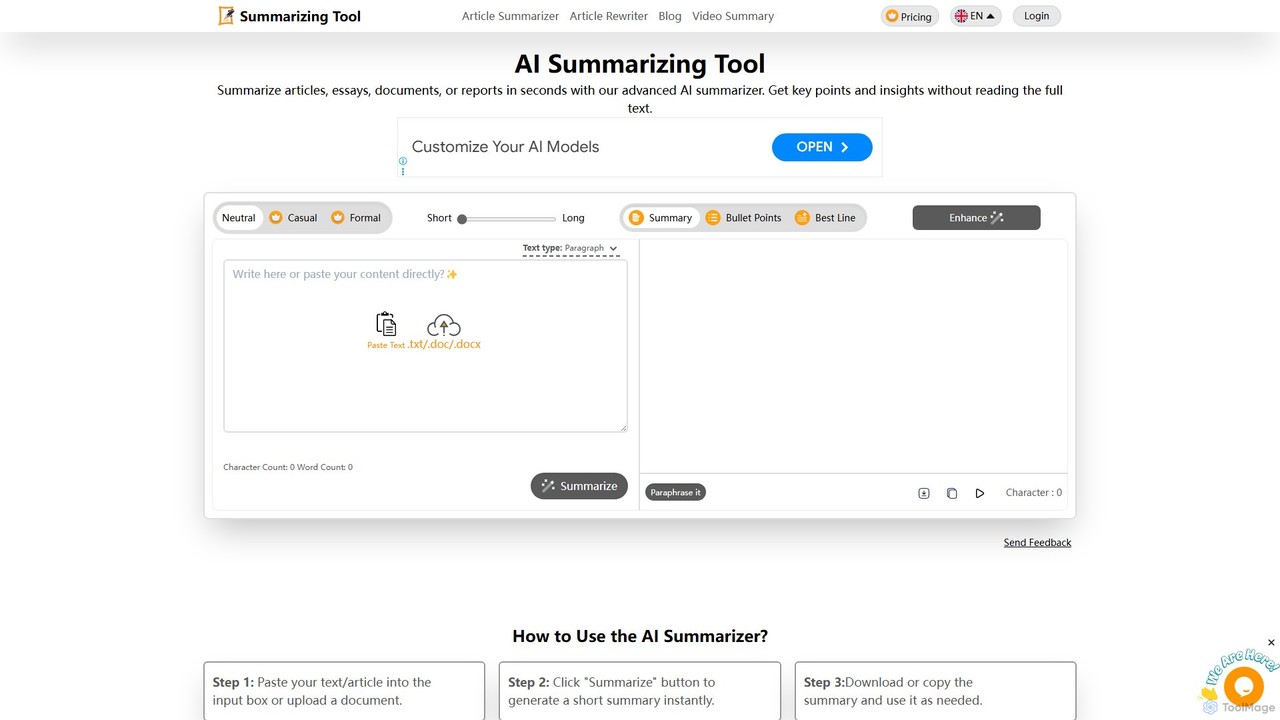Click the Enhance button

976,218
